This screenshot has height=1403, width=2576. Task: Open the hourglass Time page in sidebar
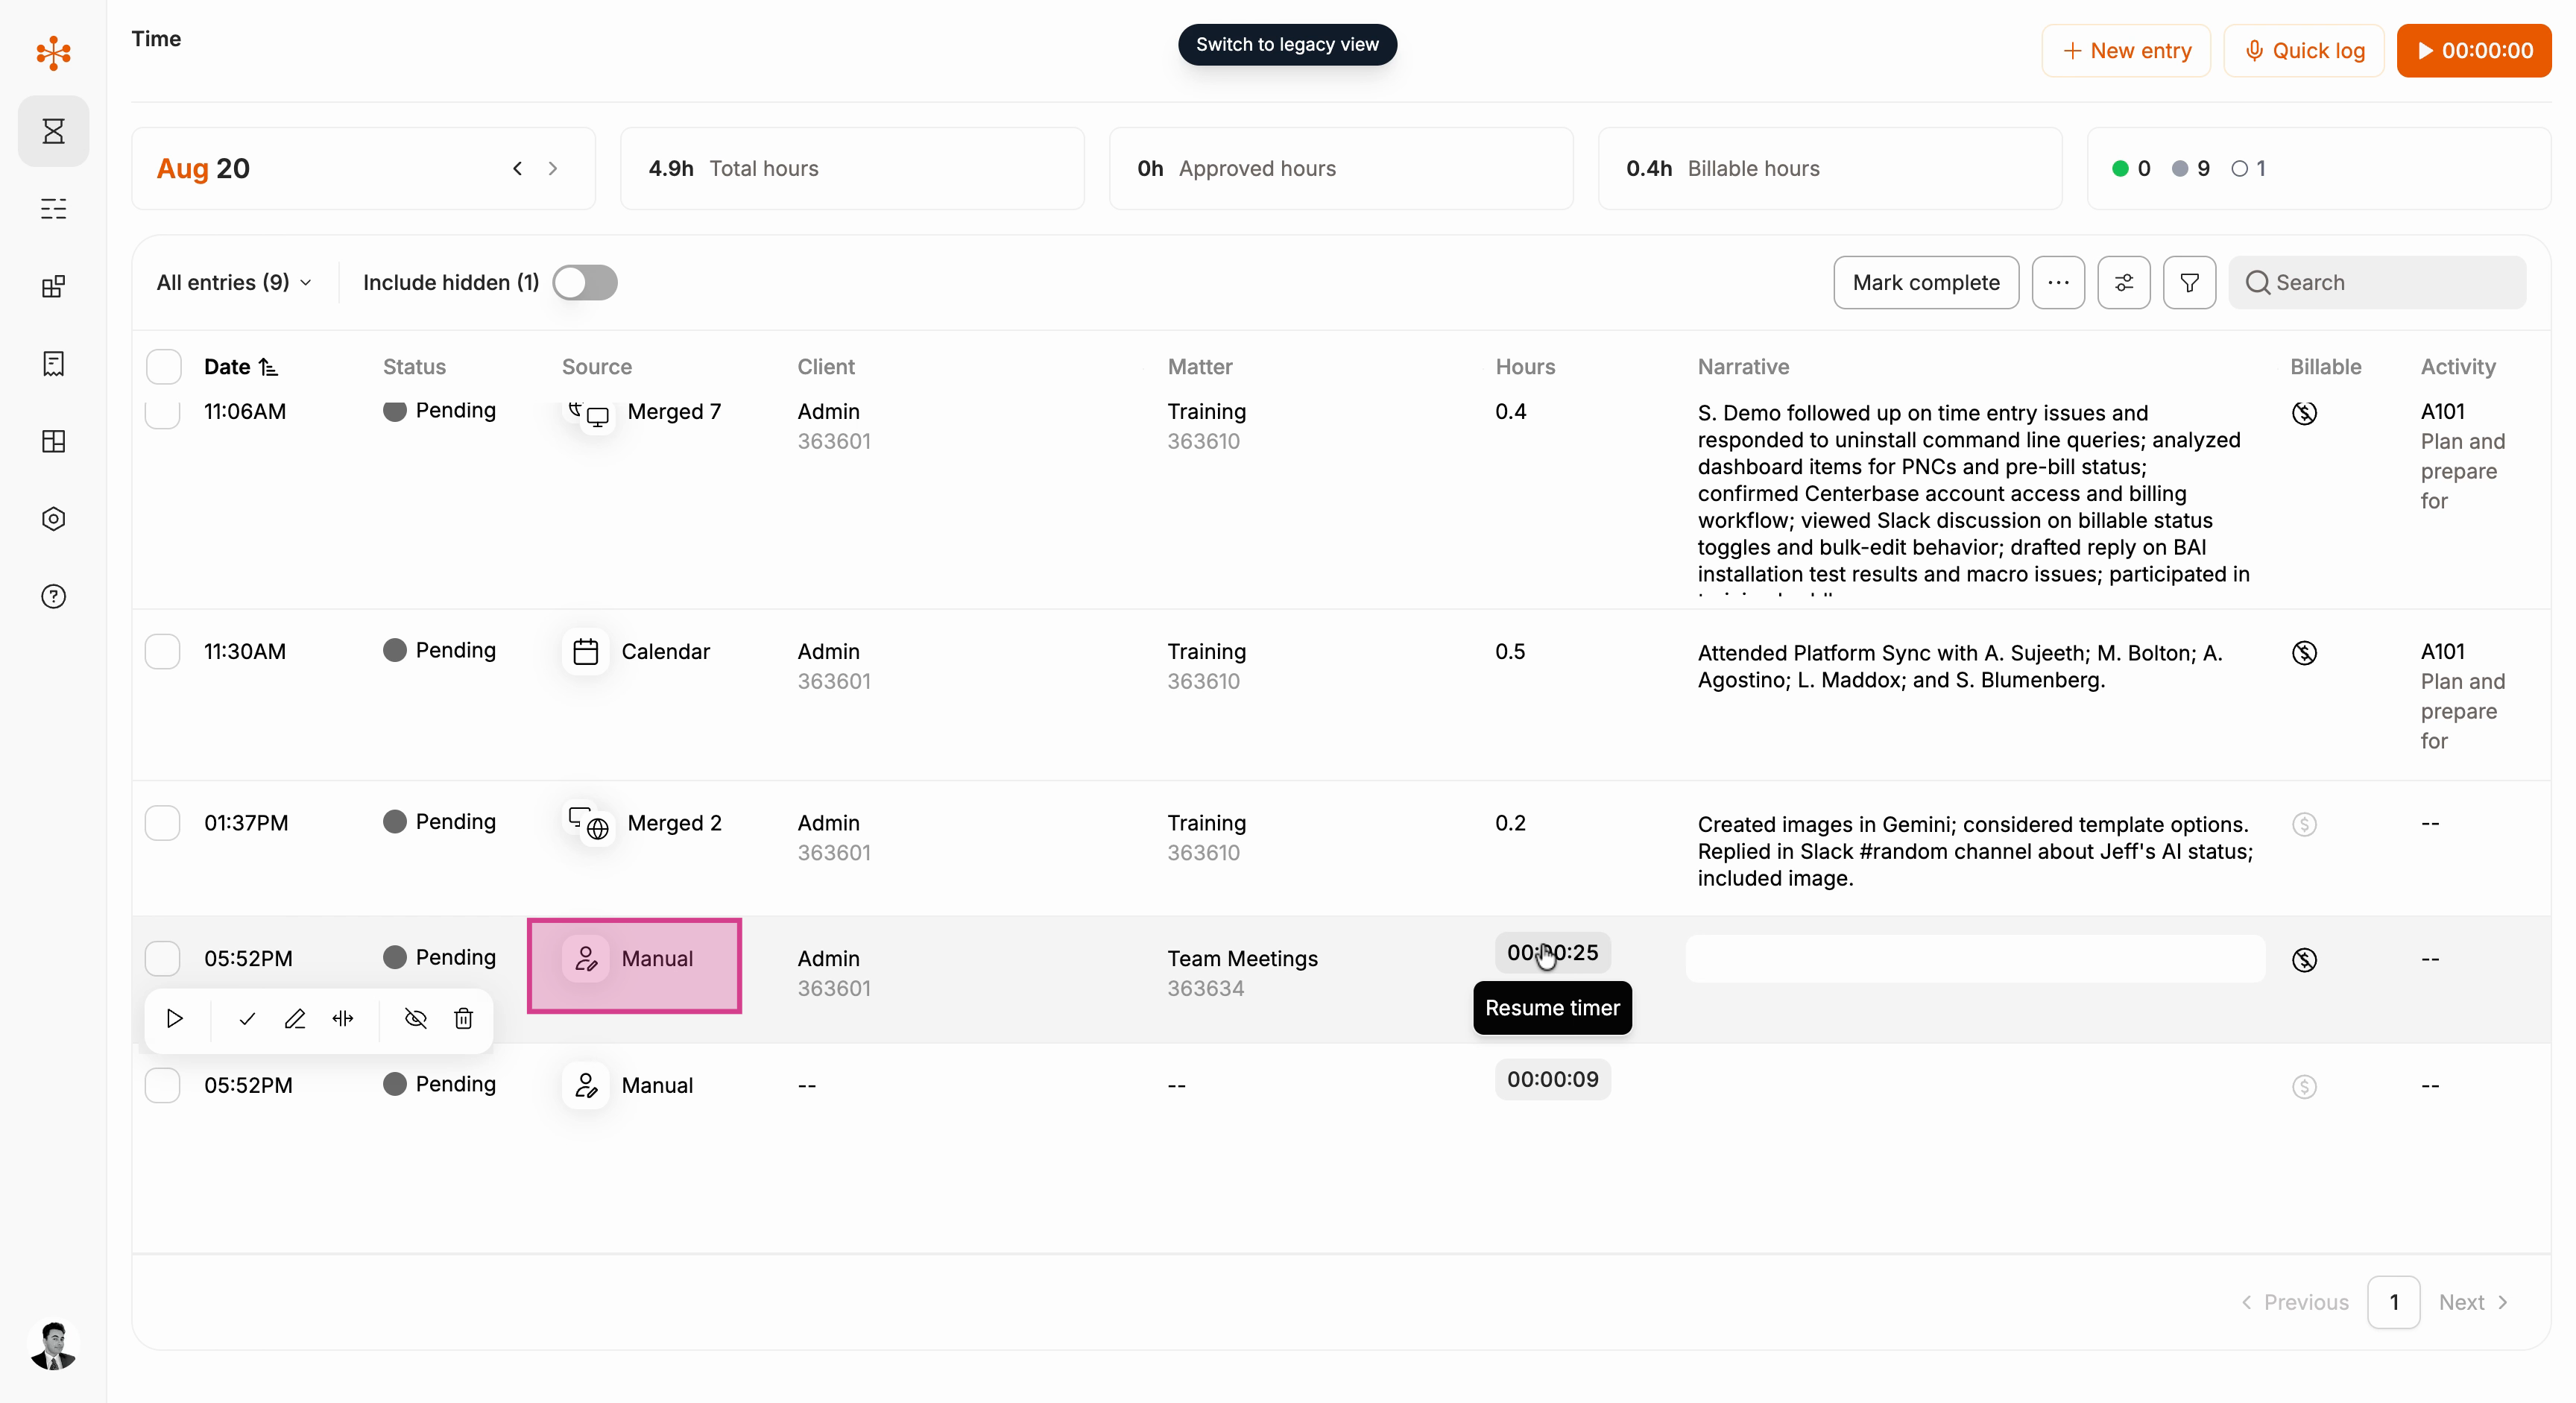[x=53, y=131]
